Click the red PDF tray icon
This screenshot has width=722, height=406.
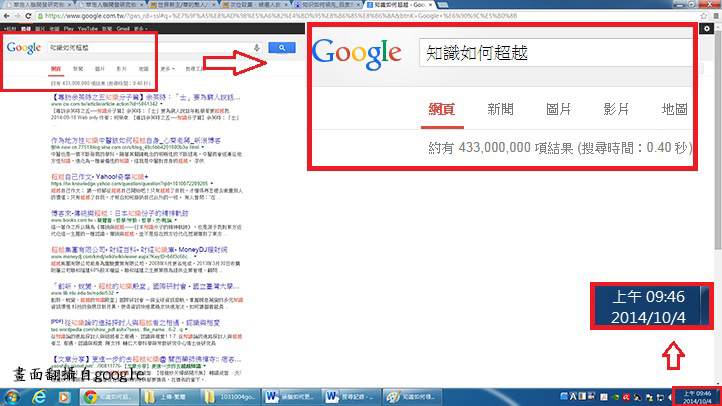(x=604, y=397)
